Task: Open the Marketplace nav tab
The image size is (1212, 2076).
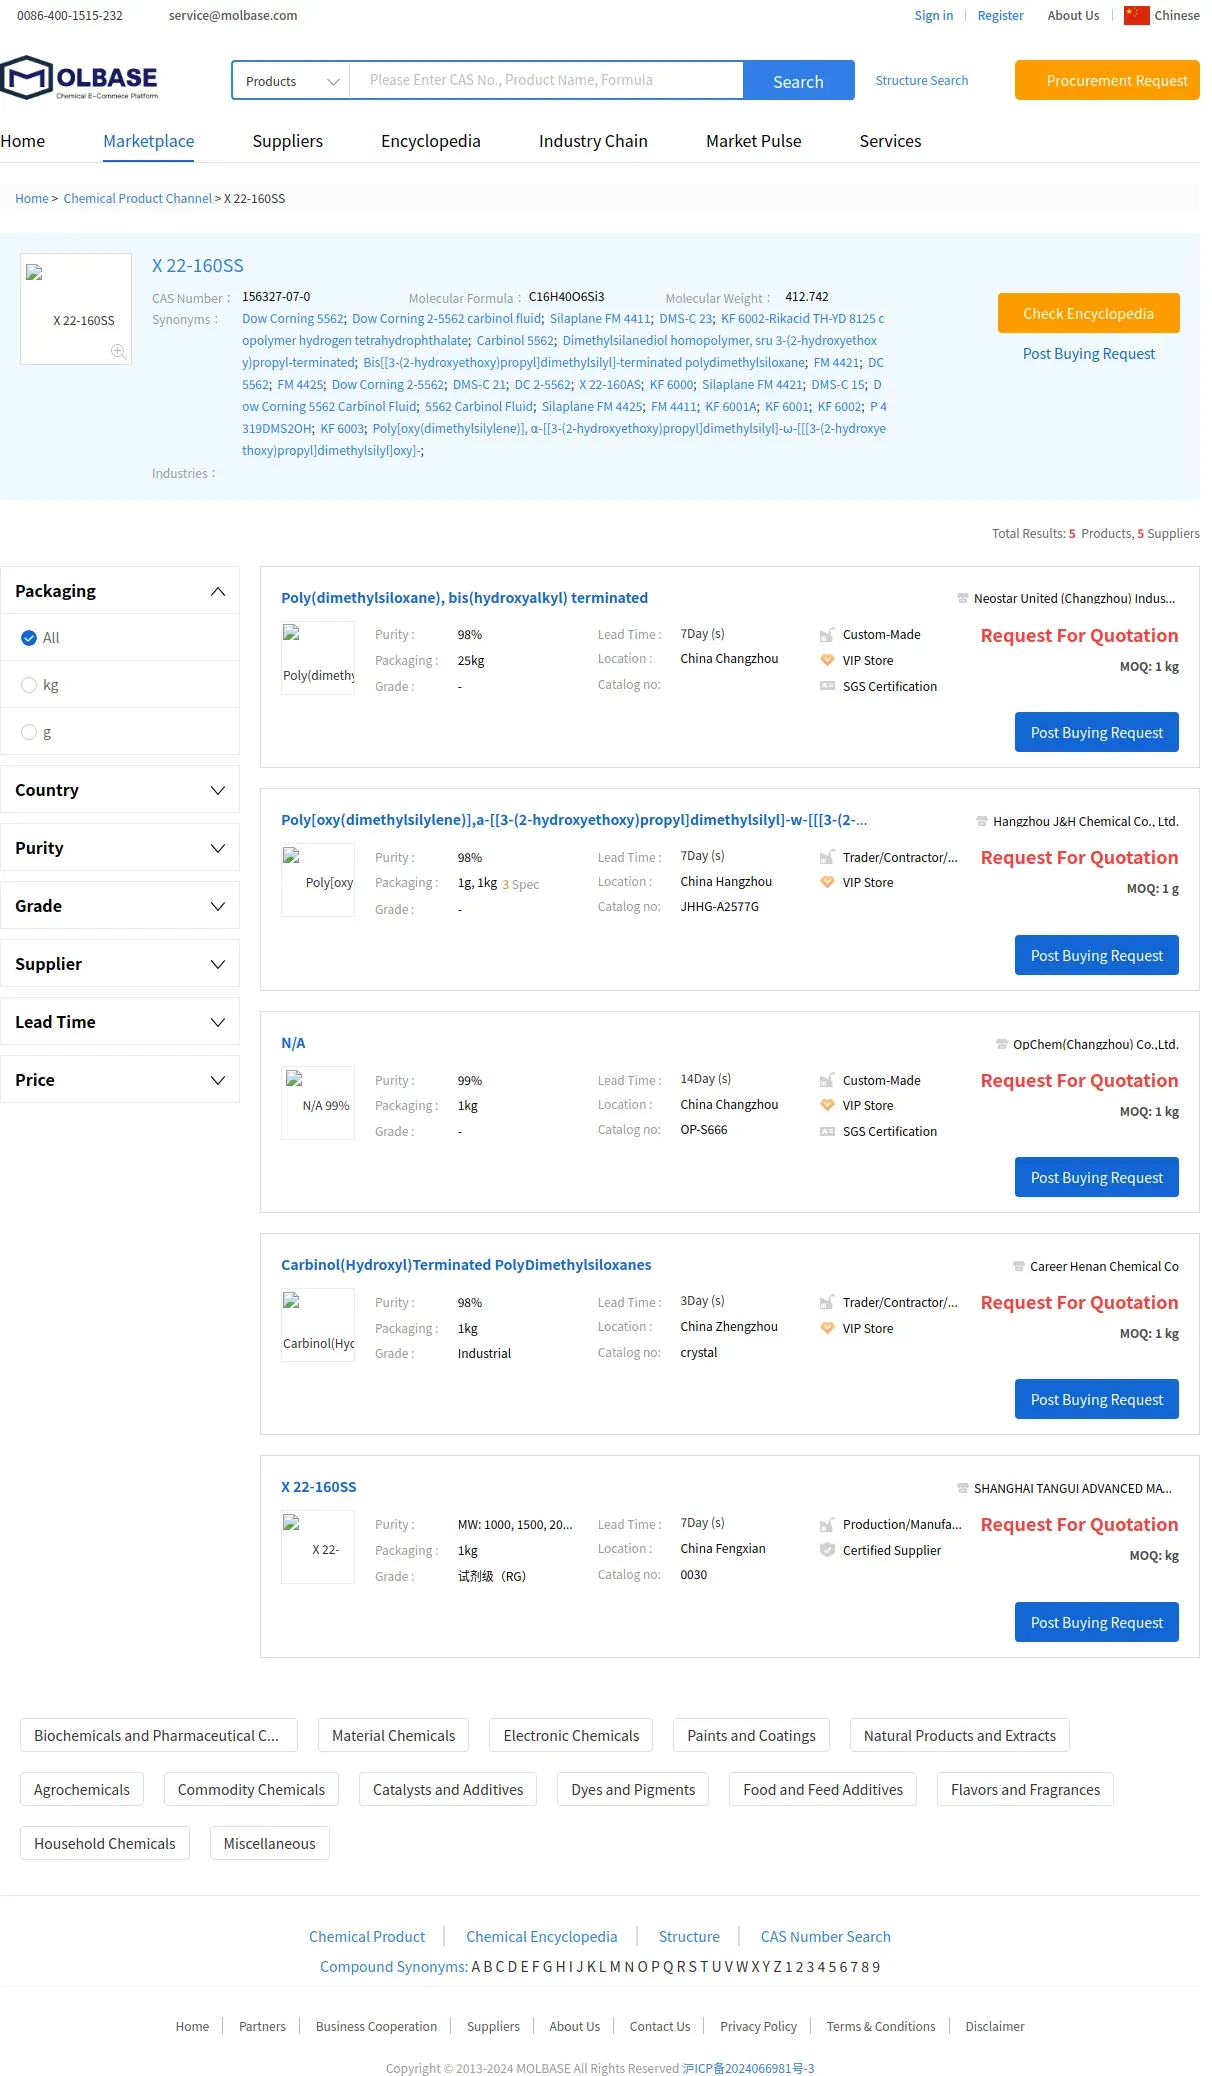Action: (149, 141)
